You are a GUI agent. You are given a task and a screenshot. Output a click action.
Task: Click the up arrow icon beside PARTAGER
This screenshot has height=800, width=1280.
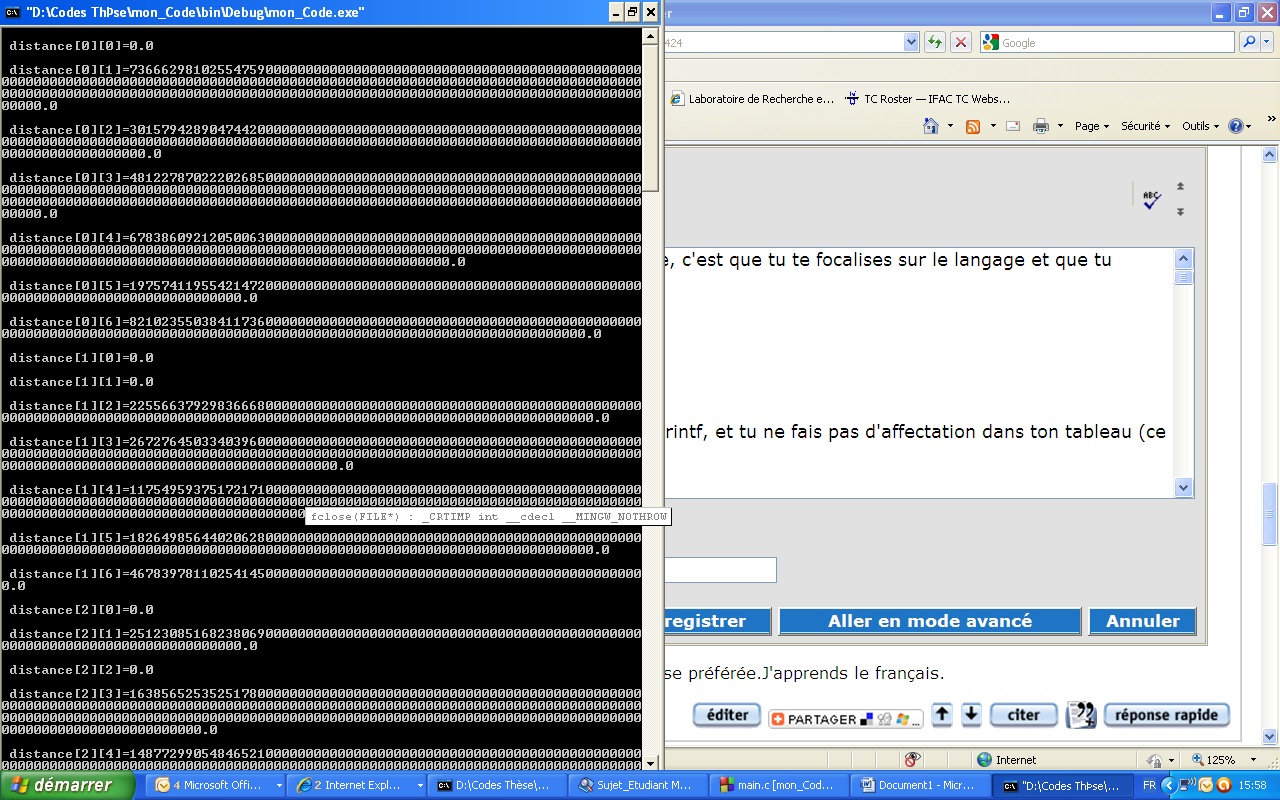941,715
